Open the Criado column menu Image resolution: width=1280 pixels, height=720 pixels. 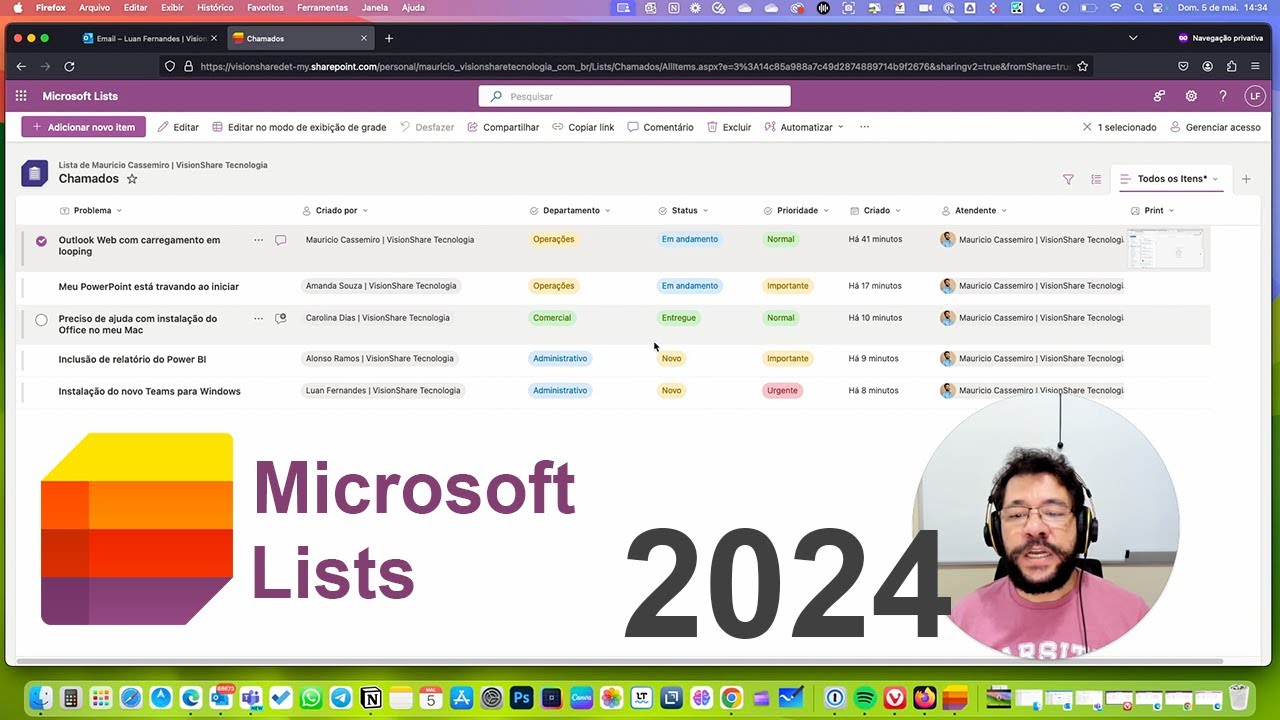click(875, 211)
